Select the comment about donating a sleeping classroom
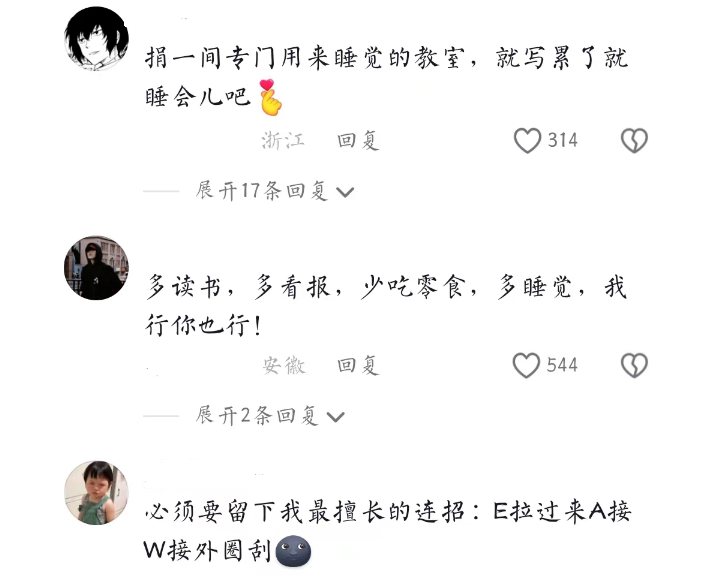Viewport: 713px width, 575px height. click(387, 77)
